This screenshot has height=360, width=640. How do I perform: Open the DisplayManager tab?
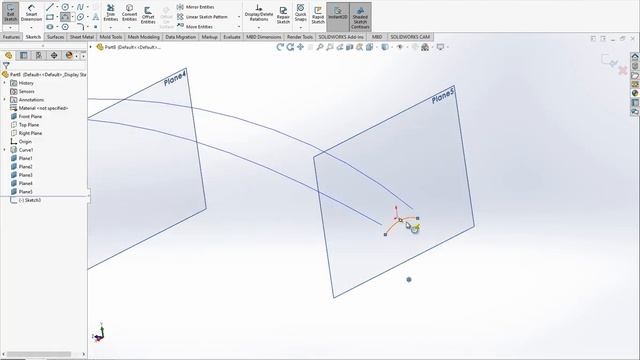point(69,55)
